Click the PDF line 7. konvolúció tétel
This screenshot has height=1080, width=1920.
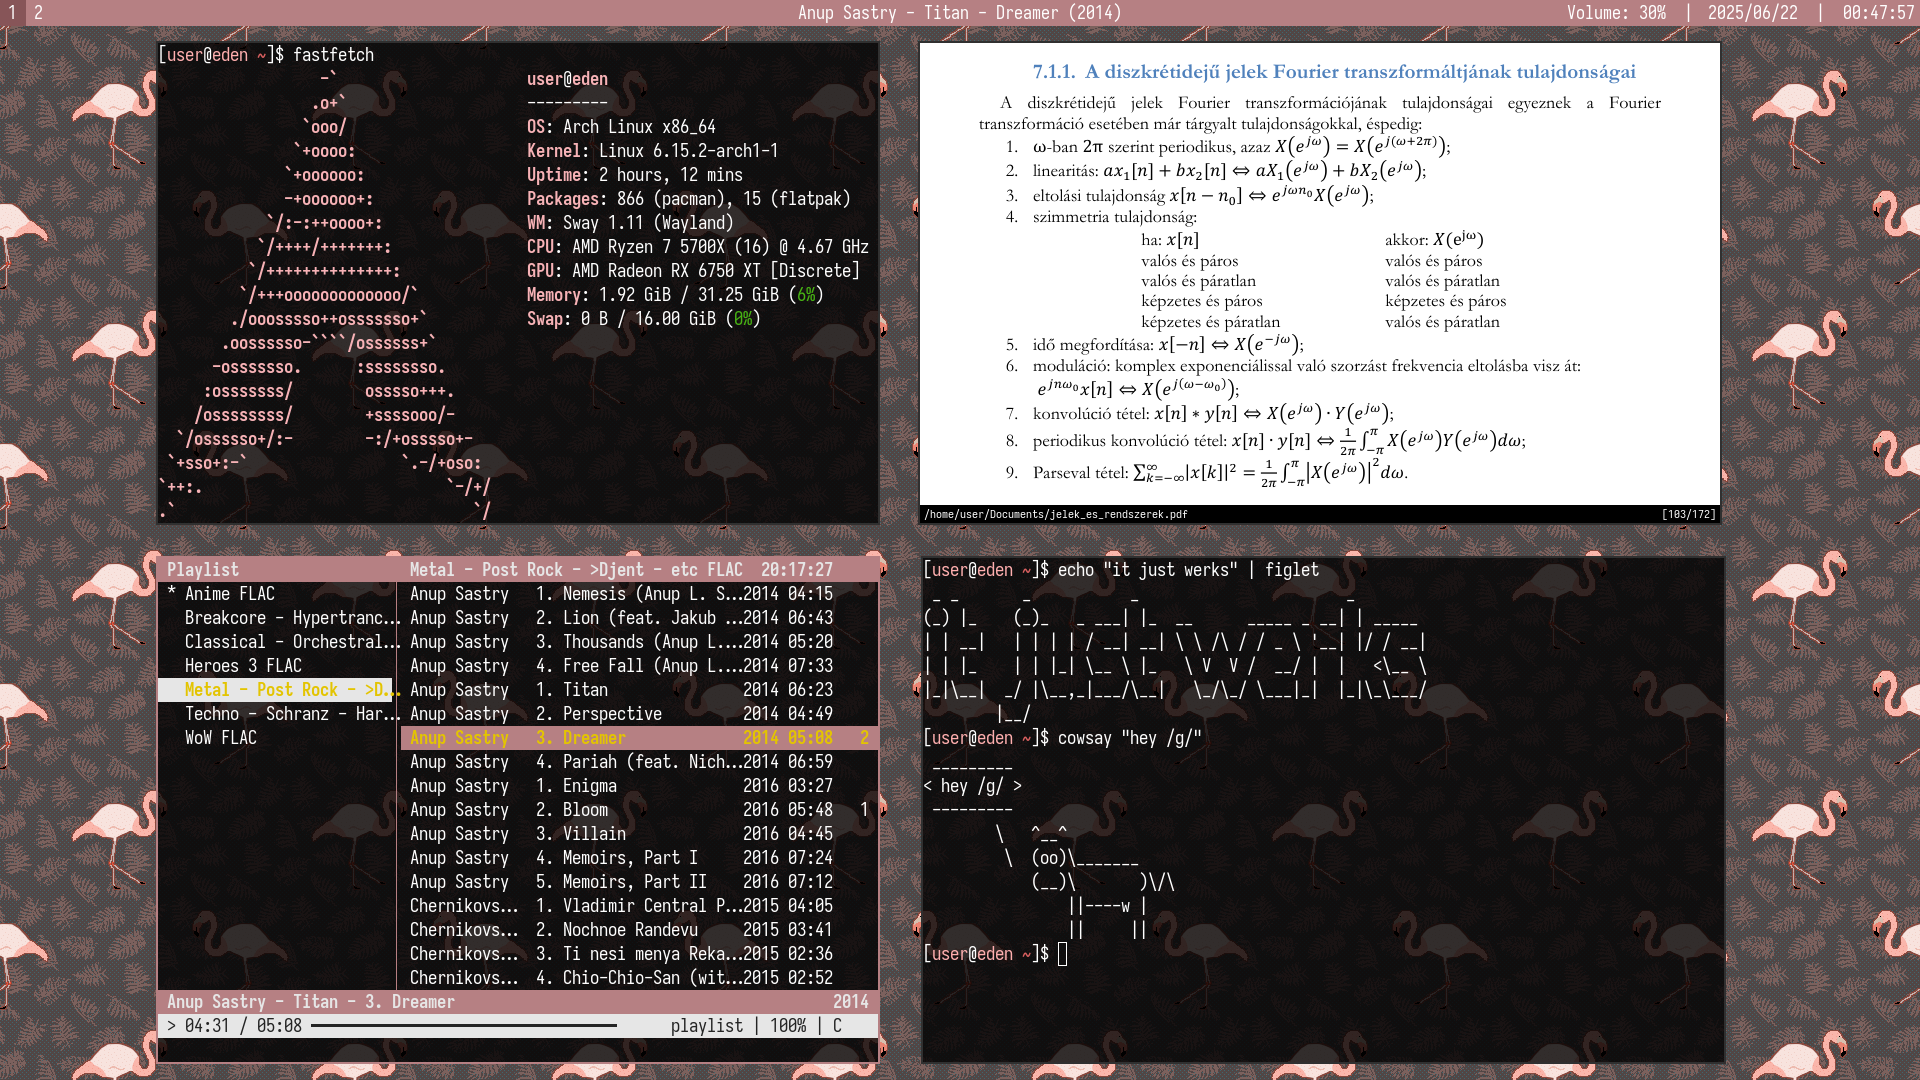pyautogui.click(x=1200, y=413)
